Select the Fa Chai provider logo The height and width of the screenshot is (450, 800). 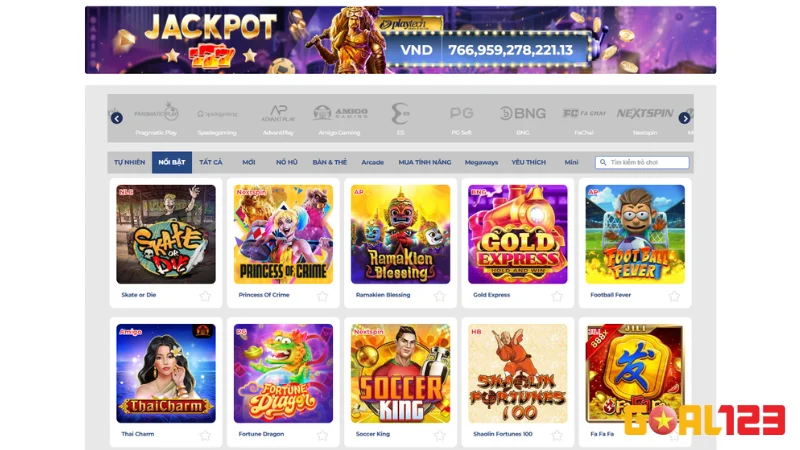(584, 118)
